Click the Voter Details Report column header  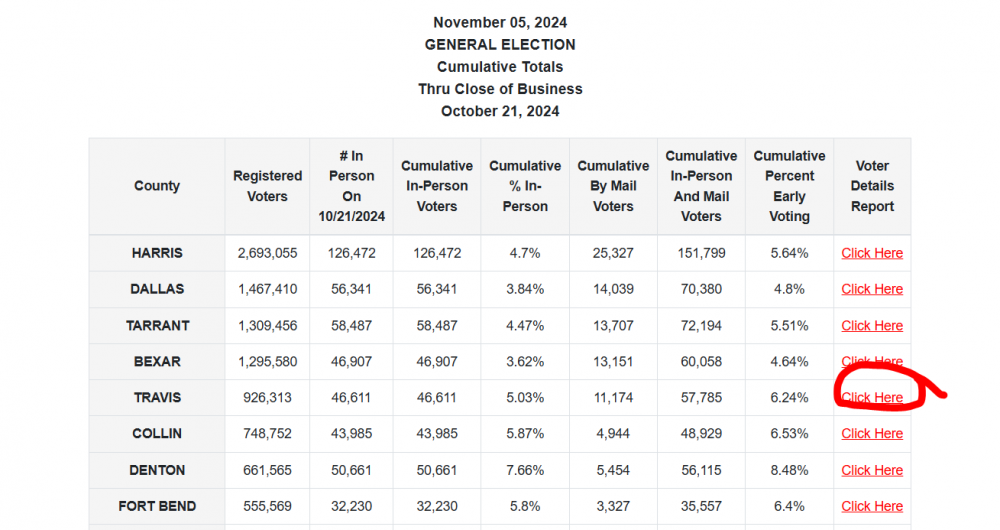[872, 186]
